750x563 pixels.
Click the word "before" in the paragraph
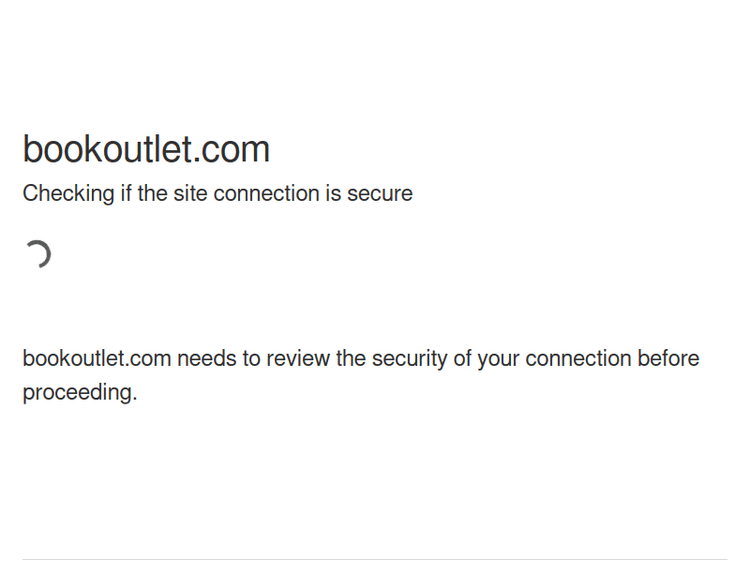(x=669, y=359)
